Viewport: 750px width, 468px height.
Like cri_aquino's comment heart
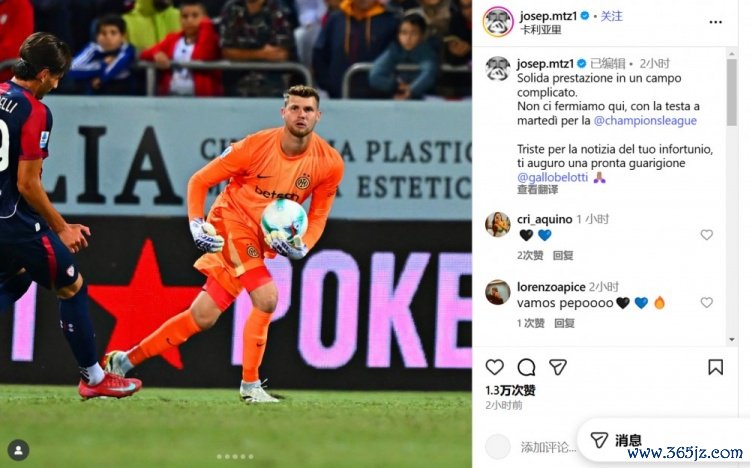[x=706, y=234]
